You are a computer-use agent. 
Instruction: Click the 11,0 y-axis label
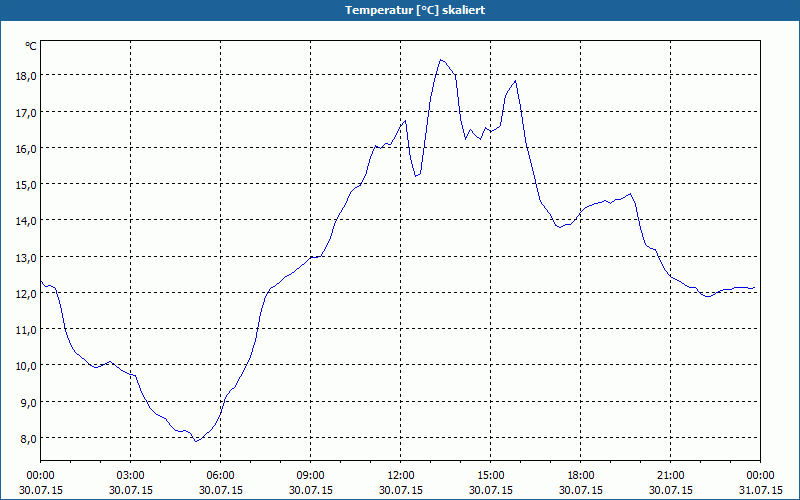click(27, 330)
